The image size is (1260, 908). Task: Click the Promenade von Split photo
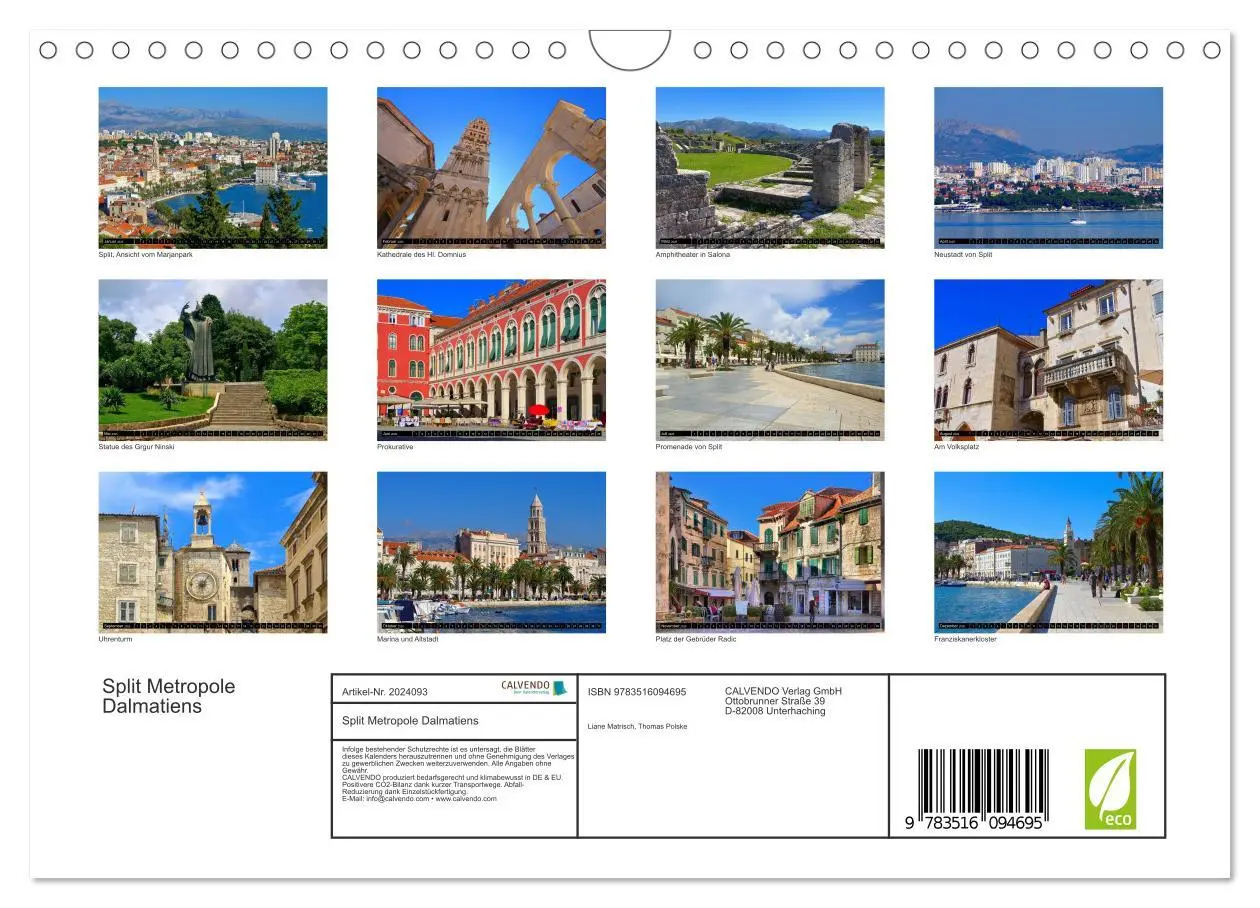(x=770, y=357)
